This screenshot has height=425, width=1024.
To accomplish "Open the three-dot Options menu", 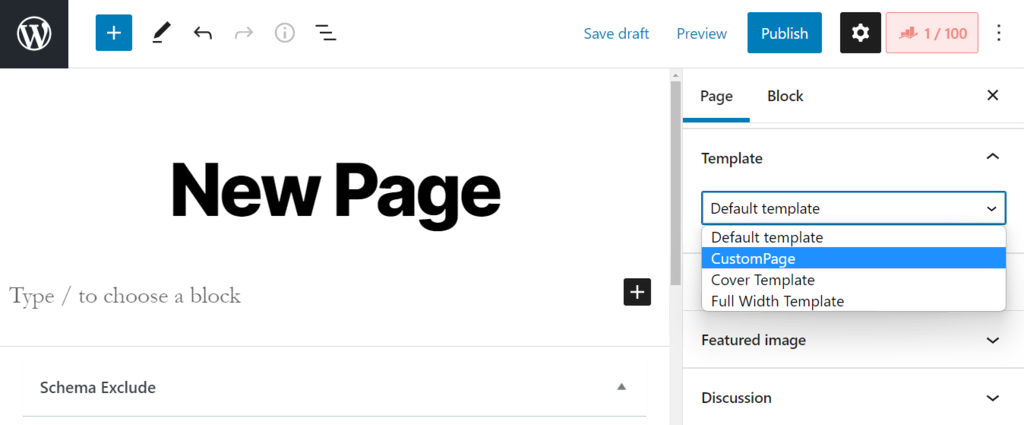I will point(999,34).
